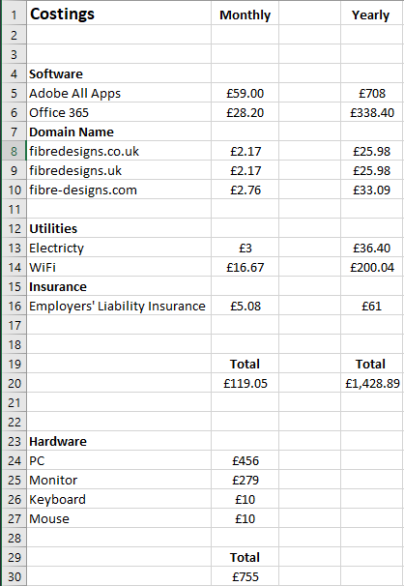Select the PC cost £456 cell
404x586 pixels.
point(245,461)
